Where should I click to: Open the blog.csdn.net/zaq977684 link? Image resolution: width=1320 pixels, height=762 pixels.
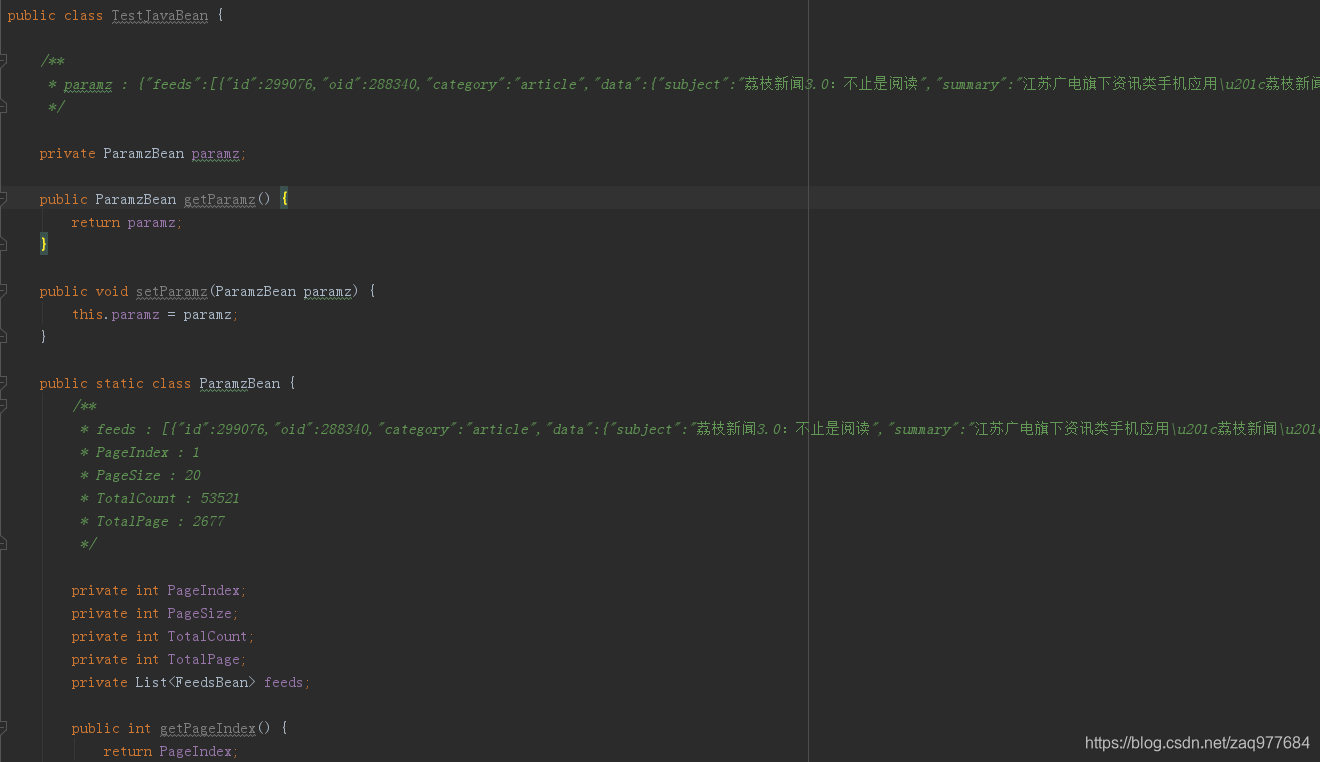click(x=1196, y=743)
